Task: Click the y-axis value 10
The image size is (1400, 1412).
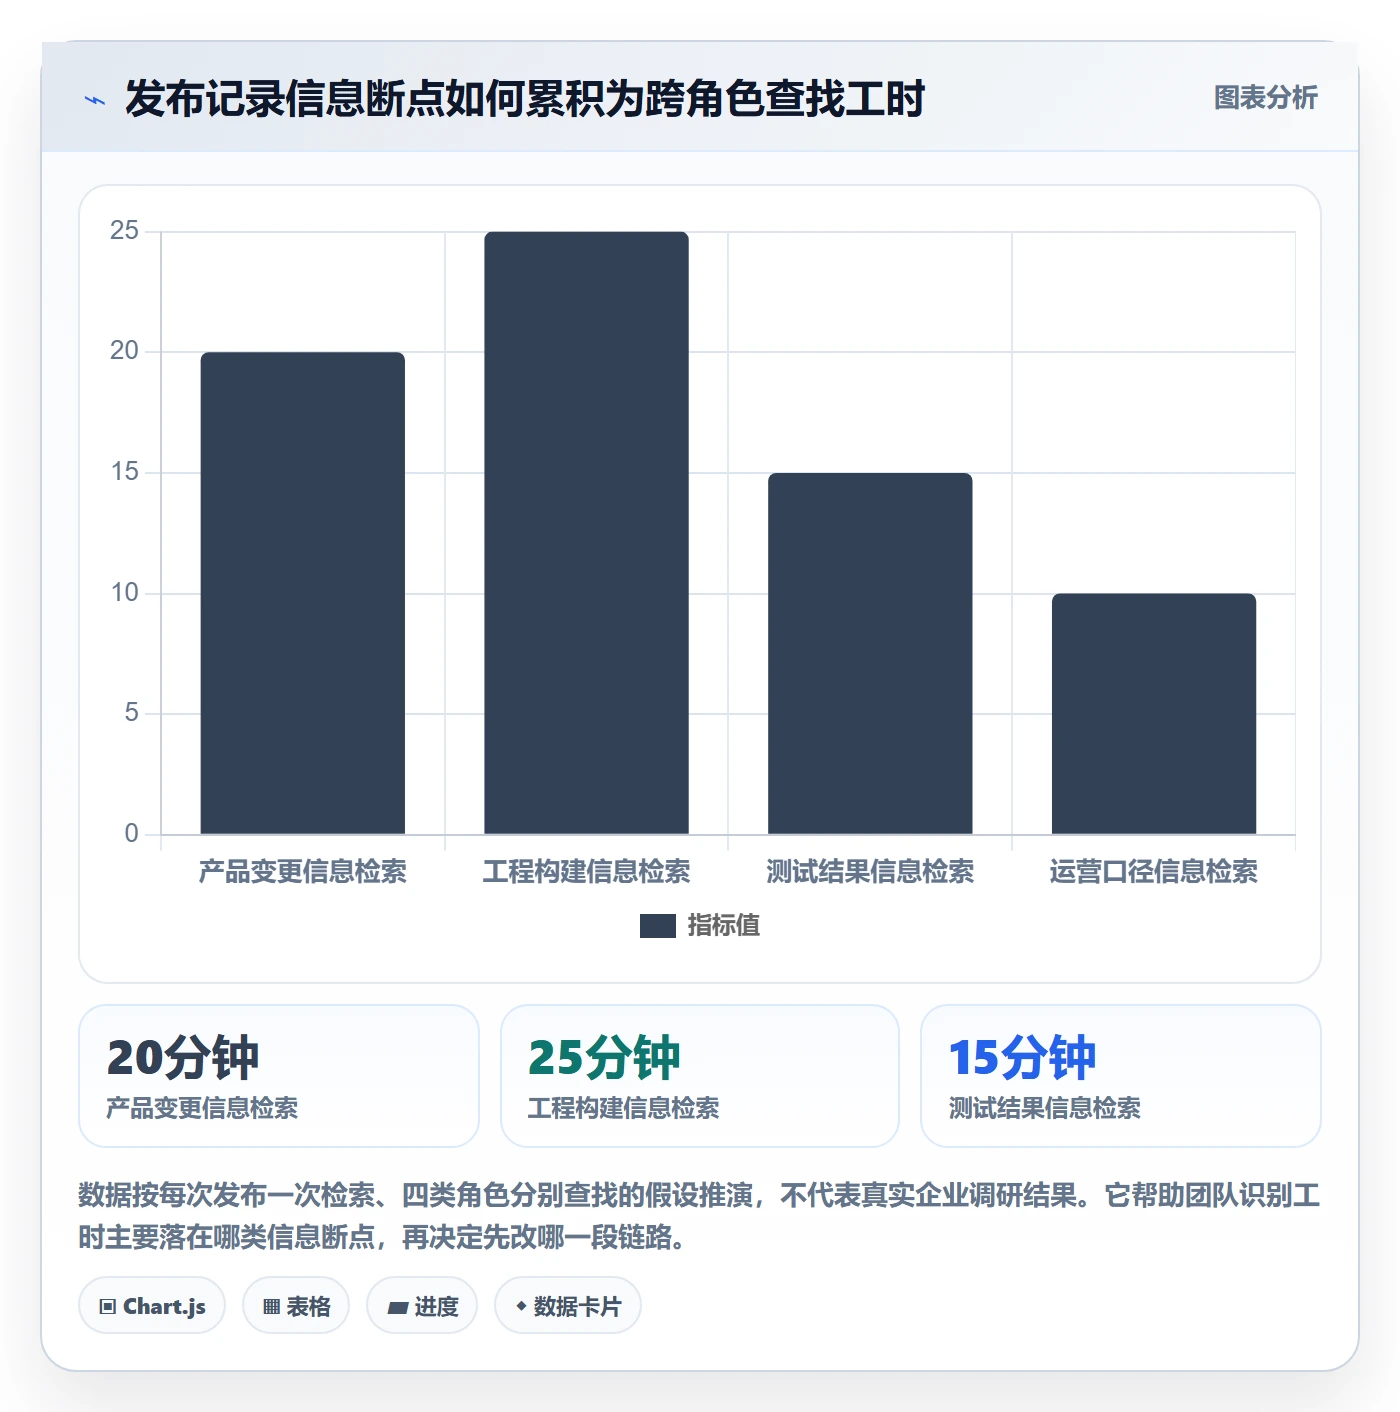Action: 124,593
